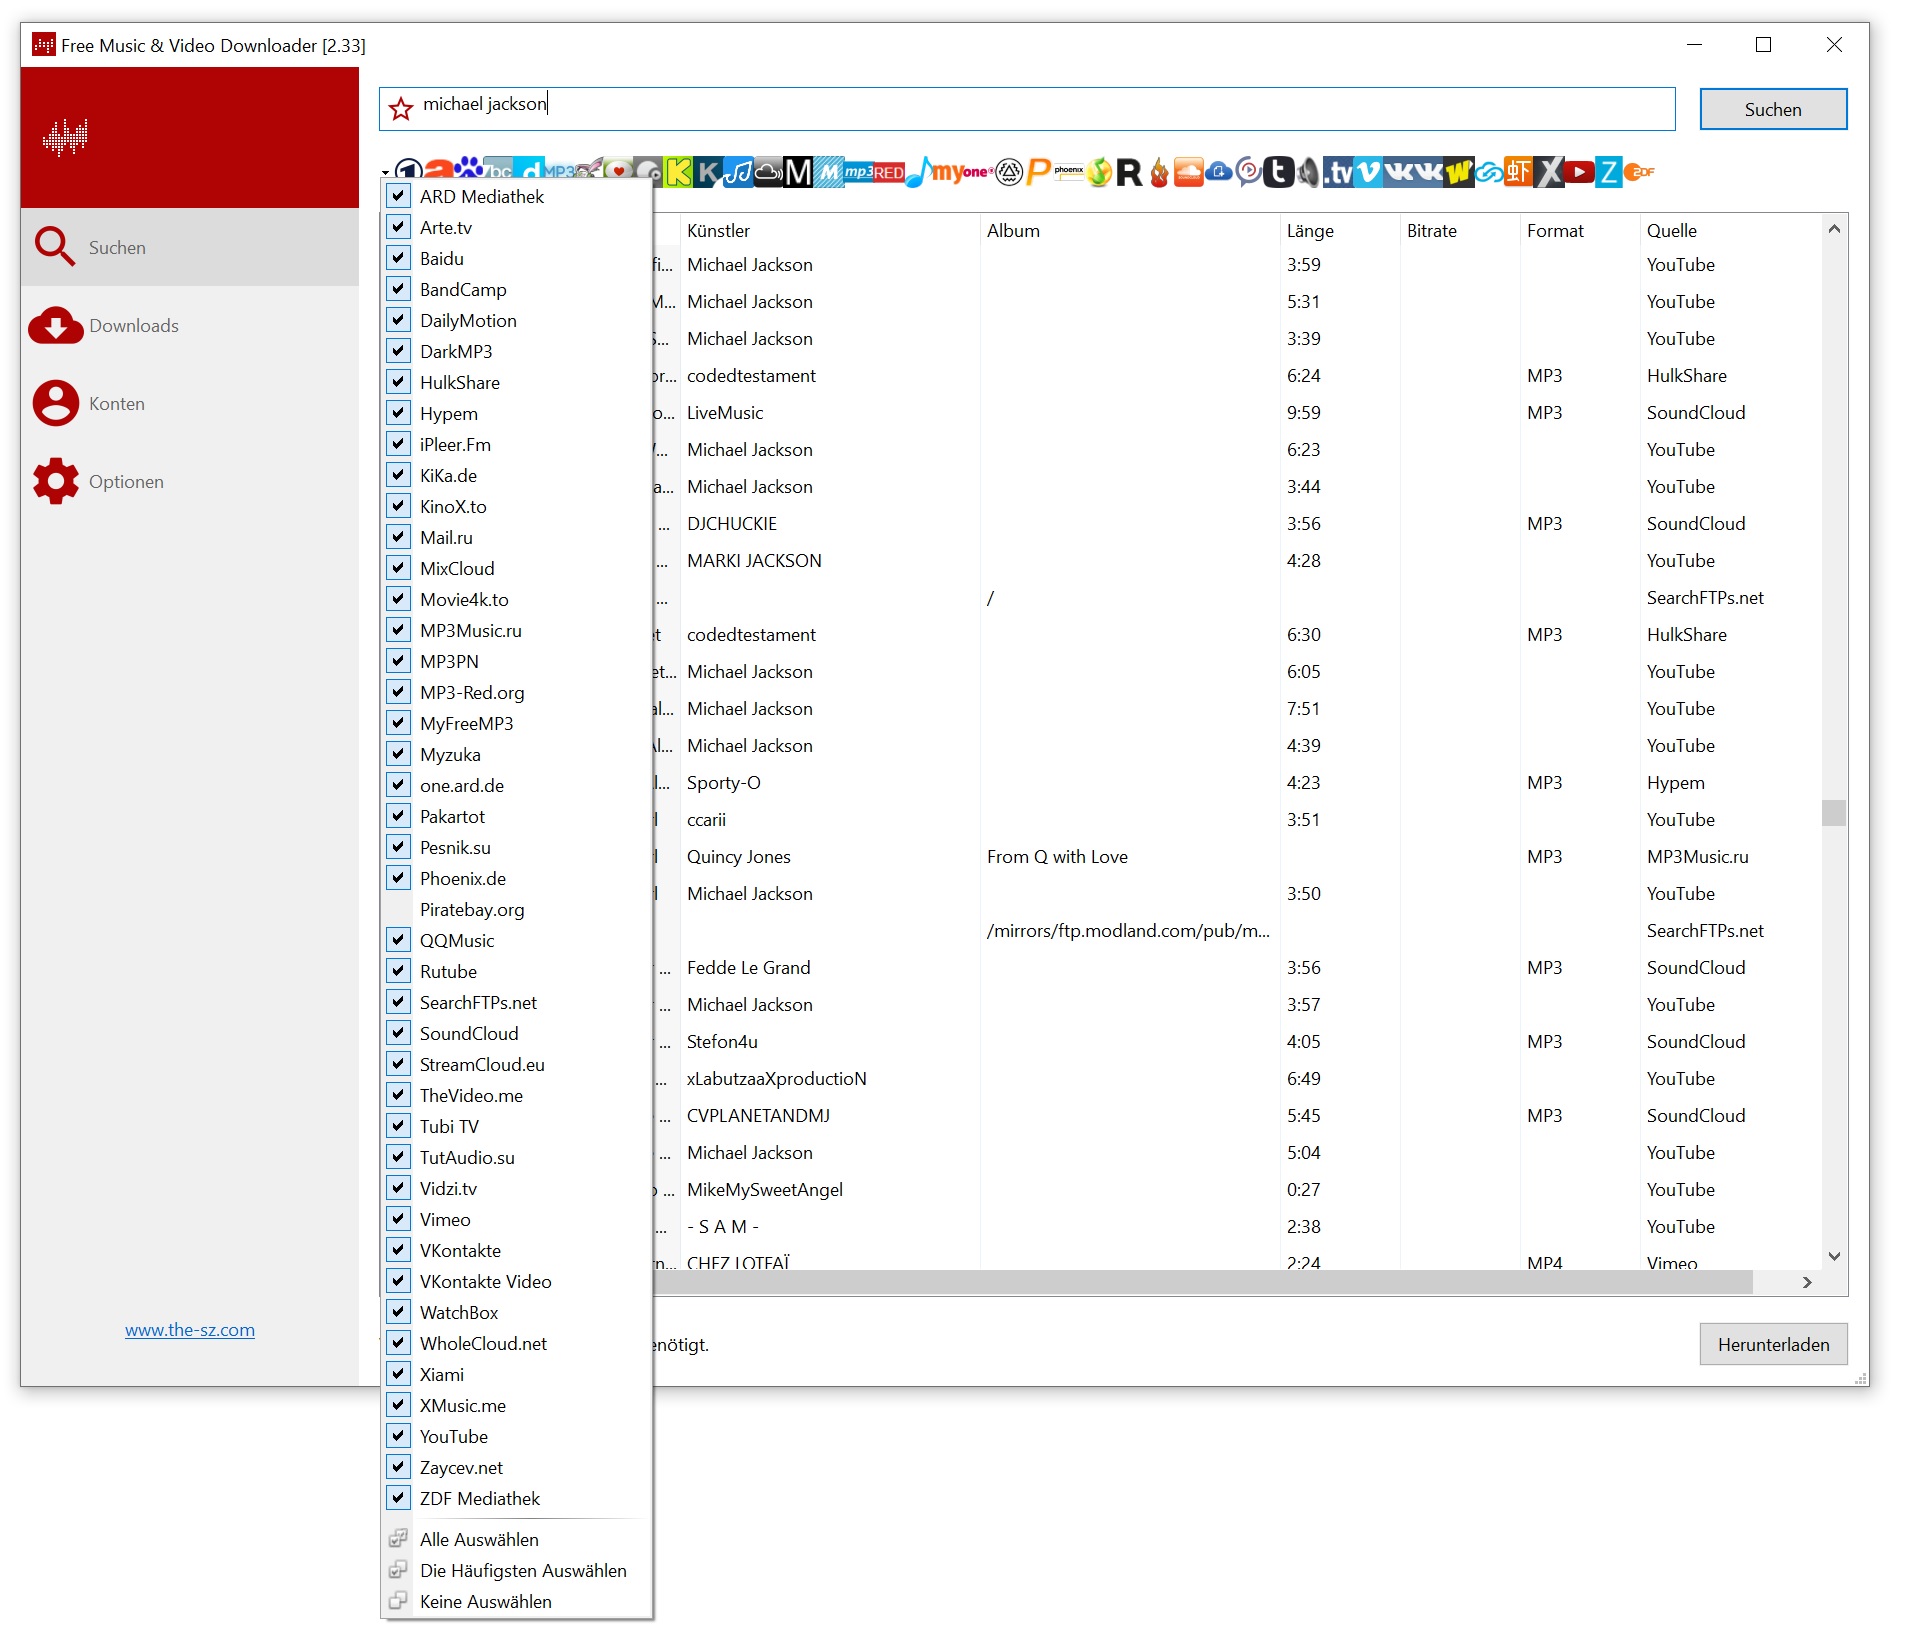Image resolution: width=1923 pixels, height=1627 pixels.
Task: Sort by the Format column header
Action: (1580, 230)
